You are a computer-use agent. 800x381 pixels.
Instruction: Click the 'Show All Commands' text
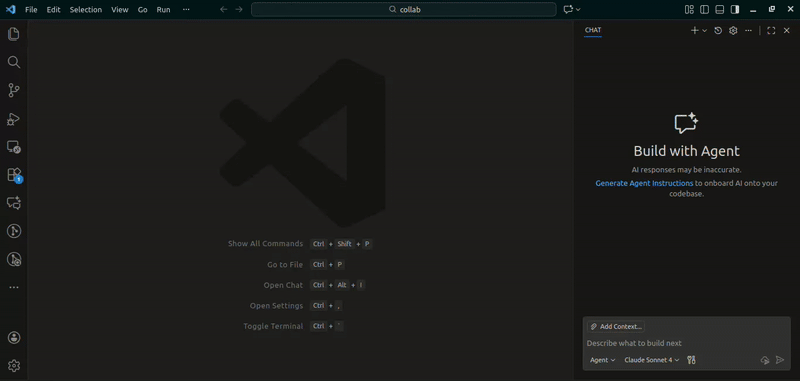265,244
